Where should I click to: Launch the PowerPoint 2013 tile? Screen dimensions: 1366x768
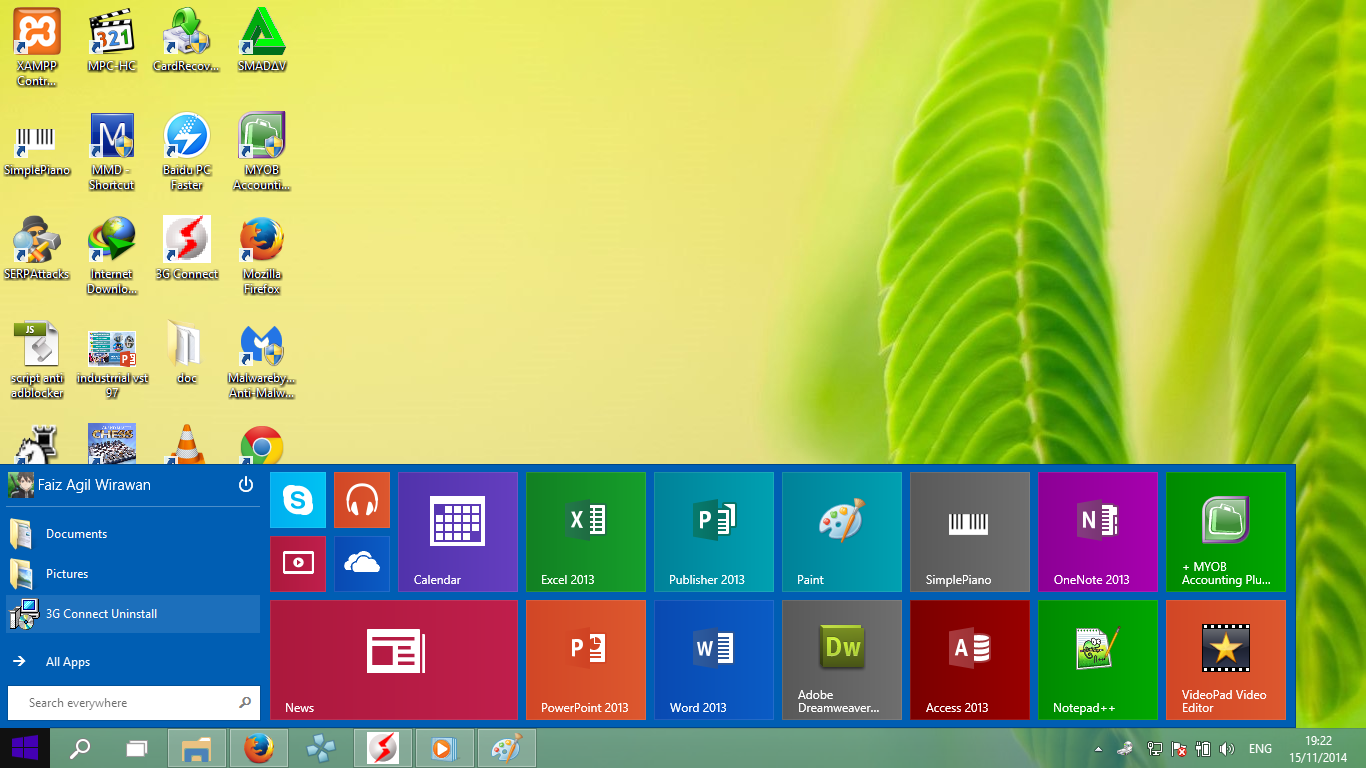click(x=586, y=660)
